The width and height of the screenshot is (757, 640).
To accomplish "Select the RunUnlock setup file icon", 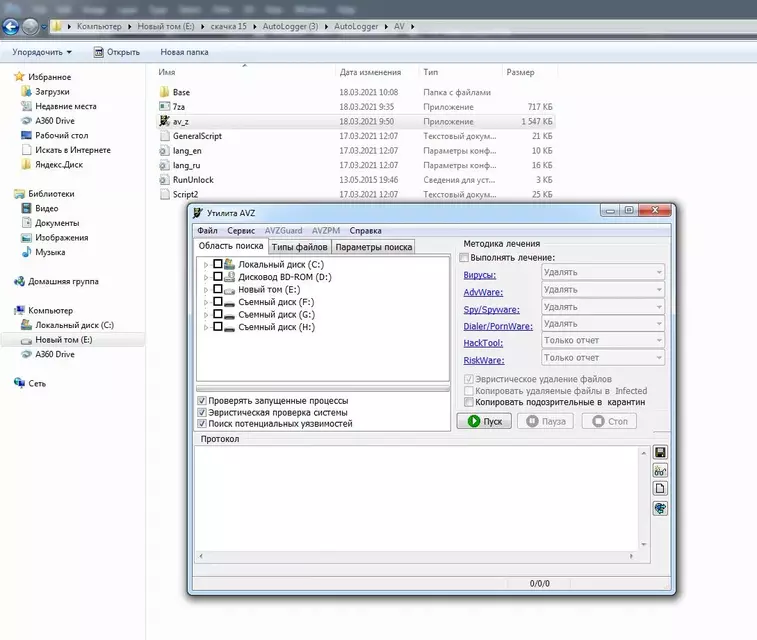I will point(165,180).
